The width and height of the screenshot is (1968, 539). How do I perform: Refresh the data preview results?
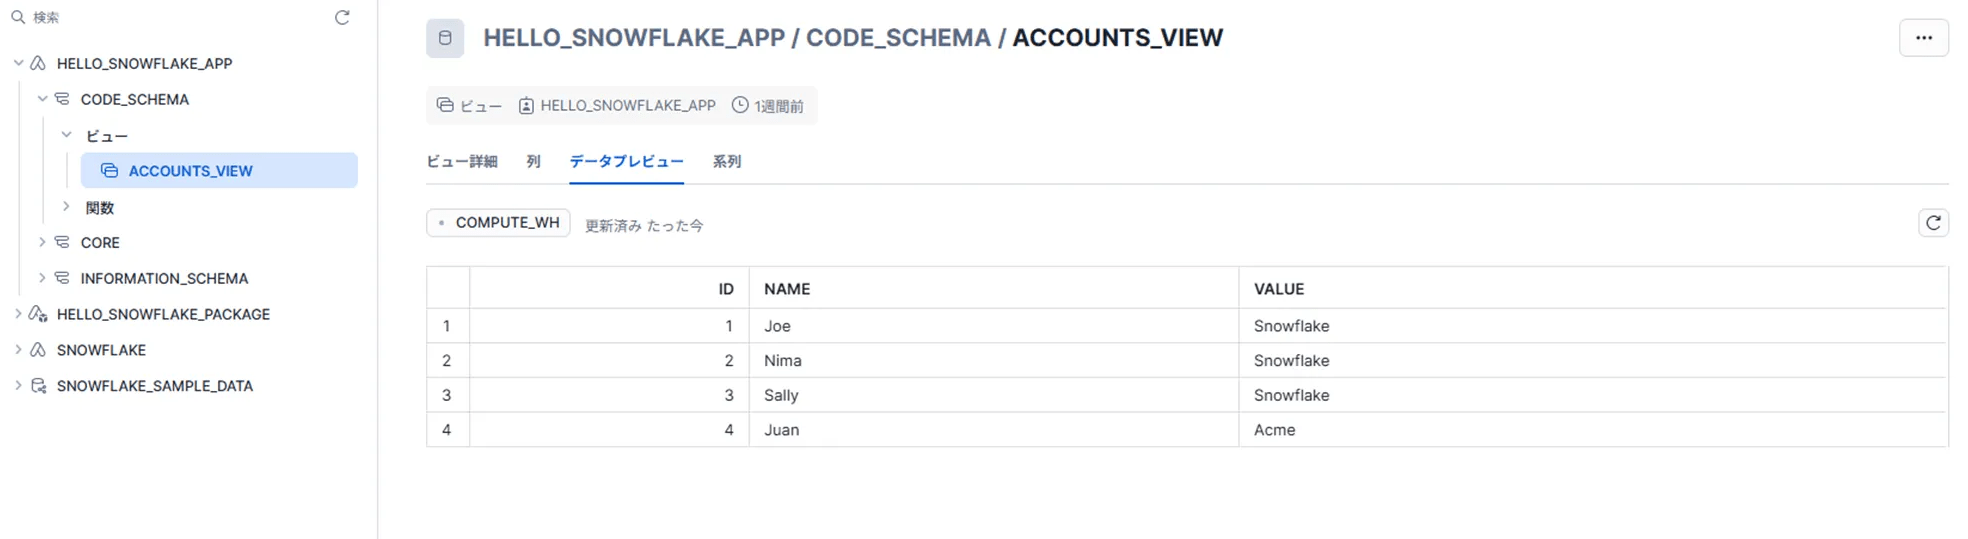pyautogui.click(x=1933, y=223)
